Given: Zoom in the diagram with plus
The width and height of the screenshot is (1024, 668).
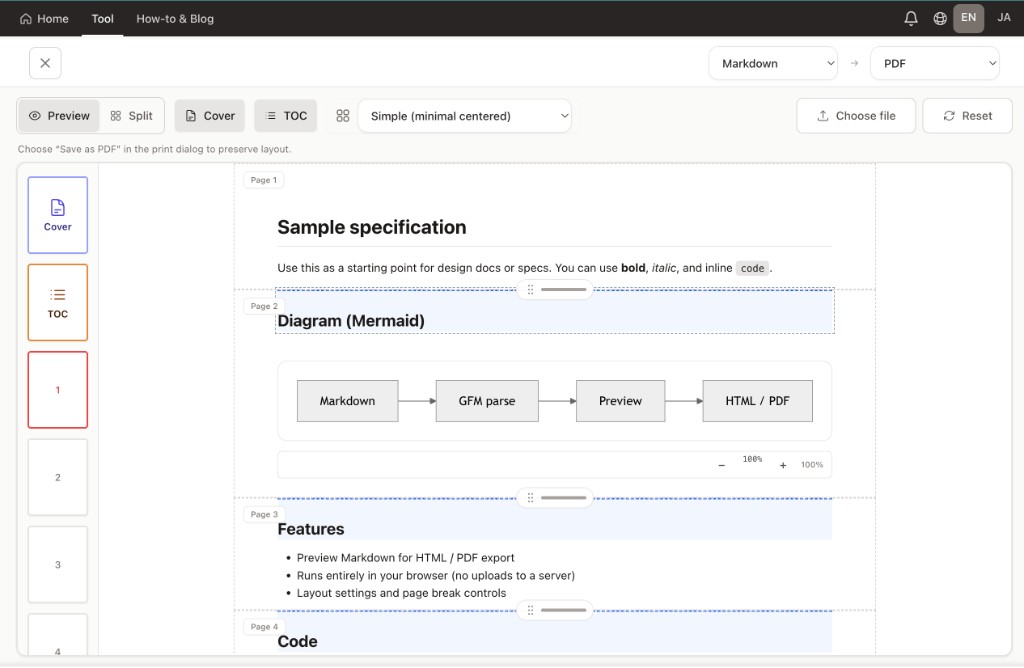Looking at the screenshot, I should point(783,465).
